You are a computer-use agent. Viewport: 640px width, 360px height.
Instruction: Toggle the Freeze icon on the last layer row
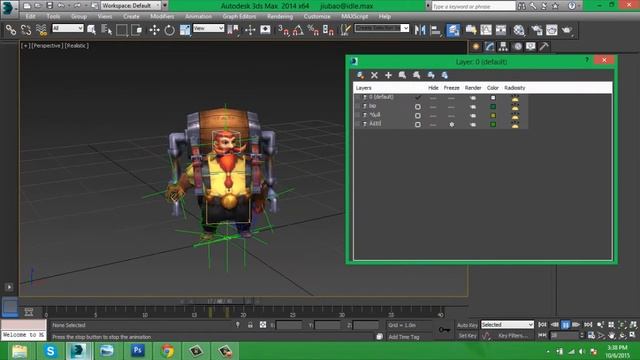tap(451, 124)
